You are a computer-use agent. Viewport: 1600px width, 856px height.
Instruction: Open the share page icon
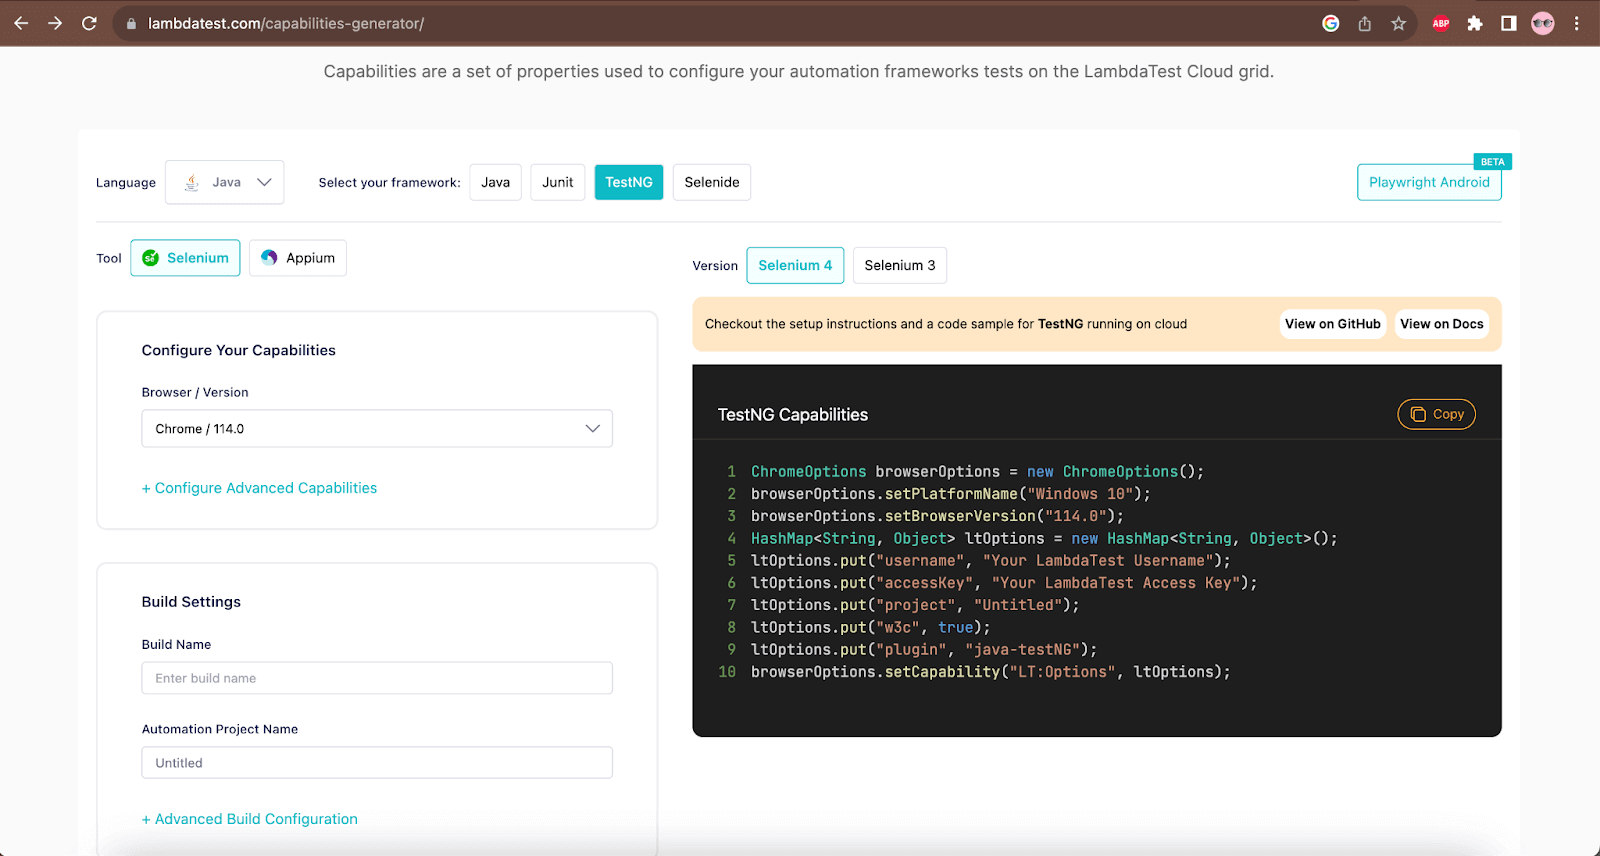(1364, 23)
